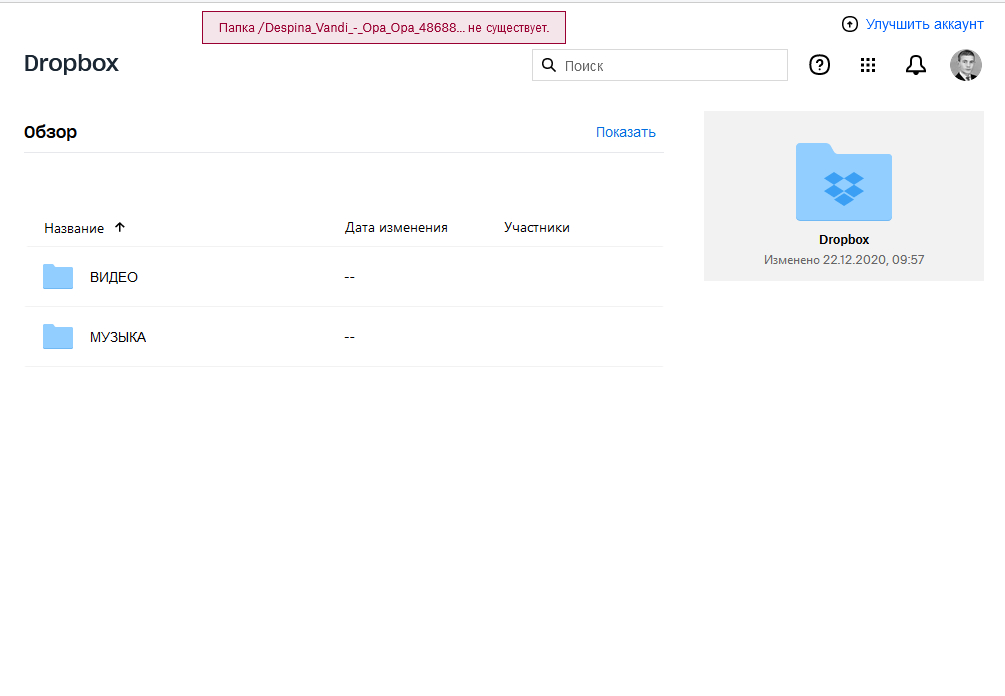The width and height of the screenshot is (1005, 696).
Task: Click the Улучшить аккаунт link
Action: tap(924, 24)
